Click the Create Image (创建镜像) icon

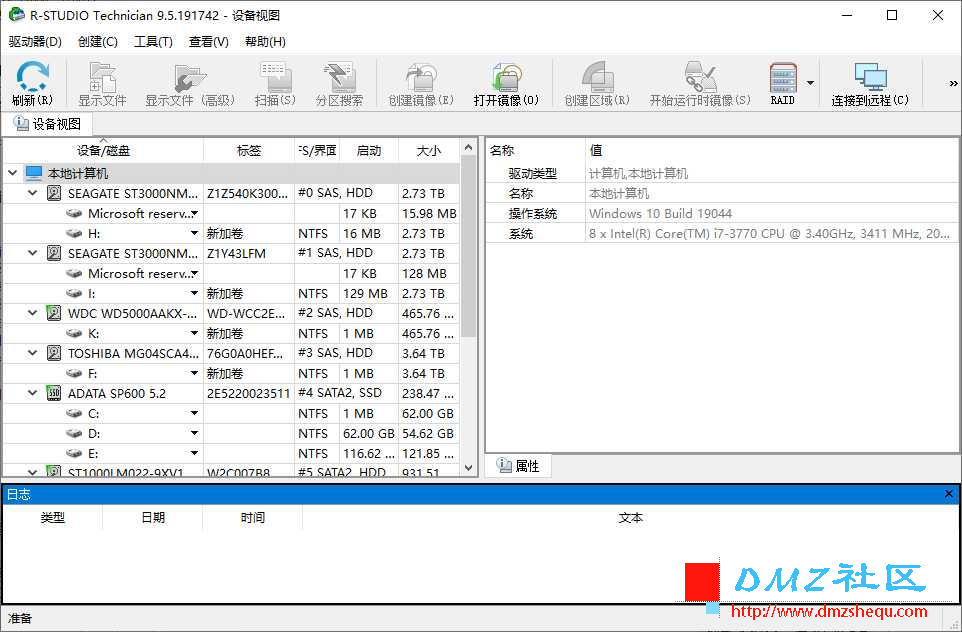(x=421, y=83)
